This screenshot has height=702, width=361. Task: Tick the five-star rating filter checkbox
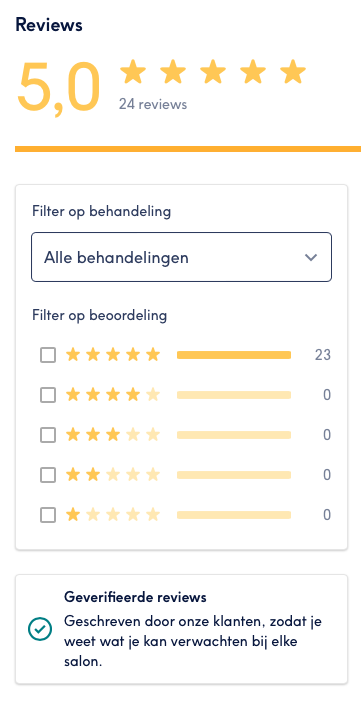[x=48, y=355]
